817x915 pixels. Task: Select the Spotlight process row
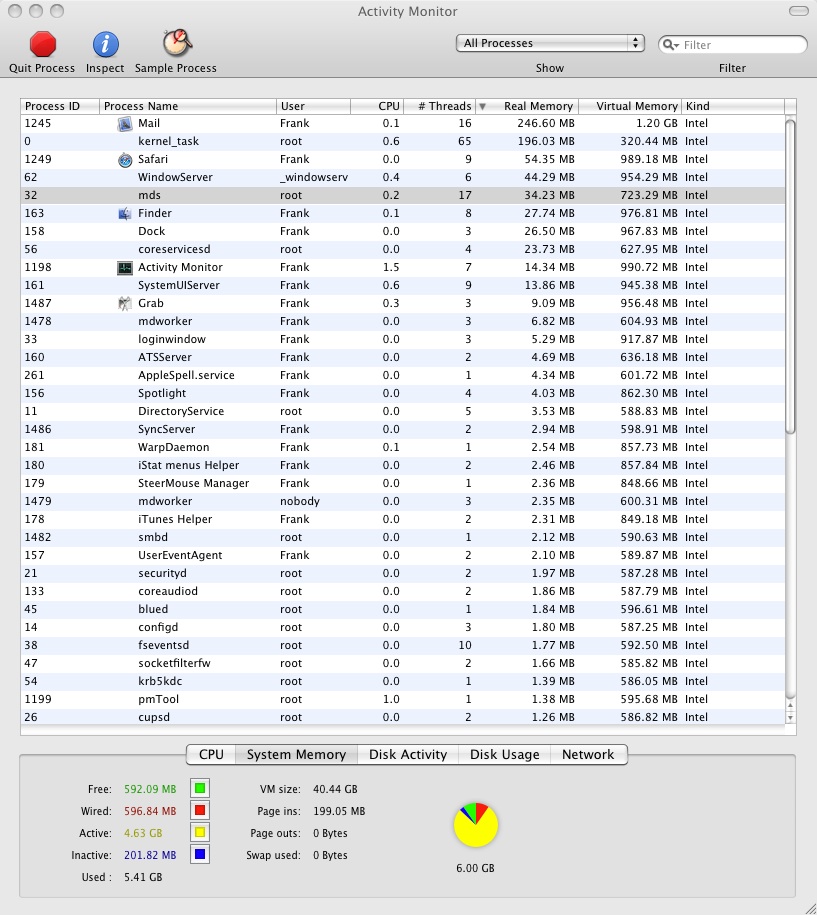403,393
